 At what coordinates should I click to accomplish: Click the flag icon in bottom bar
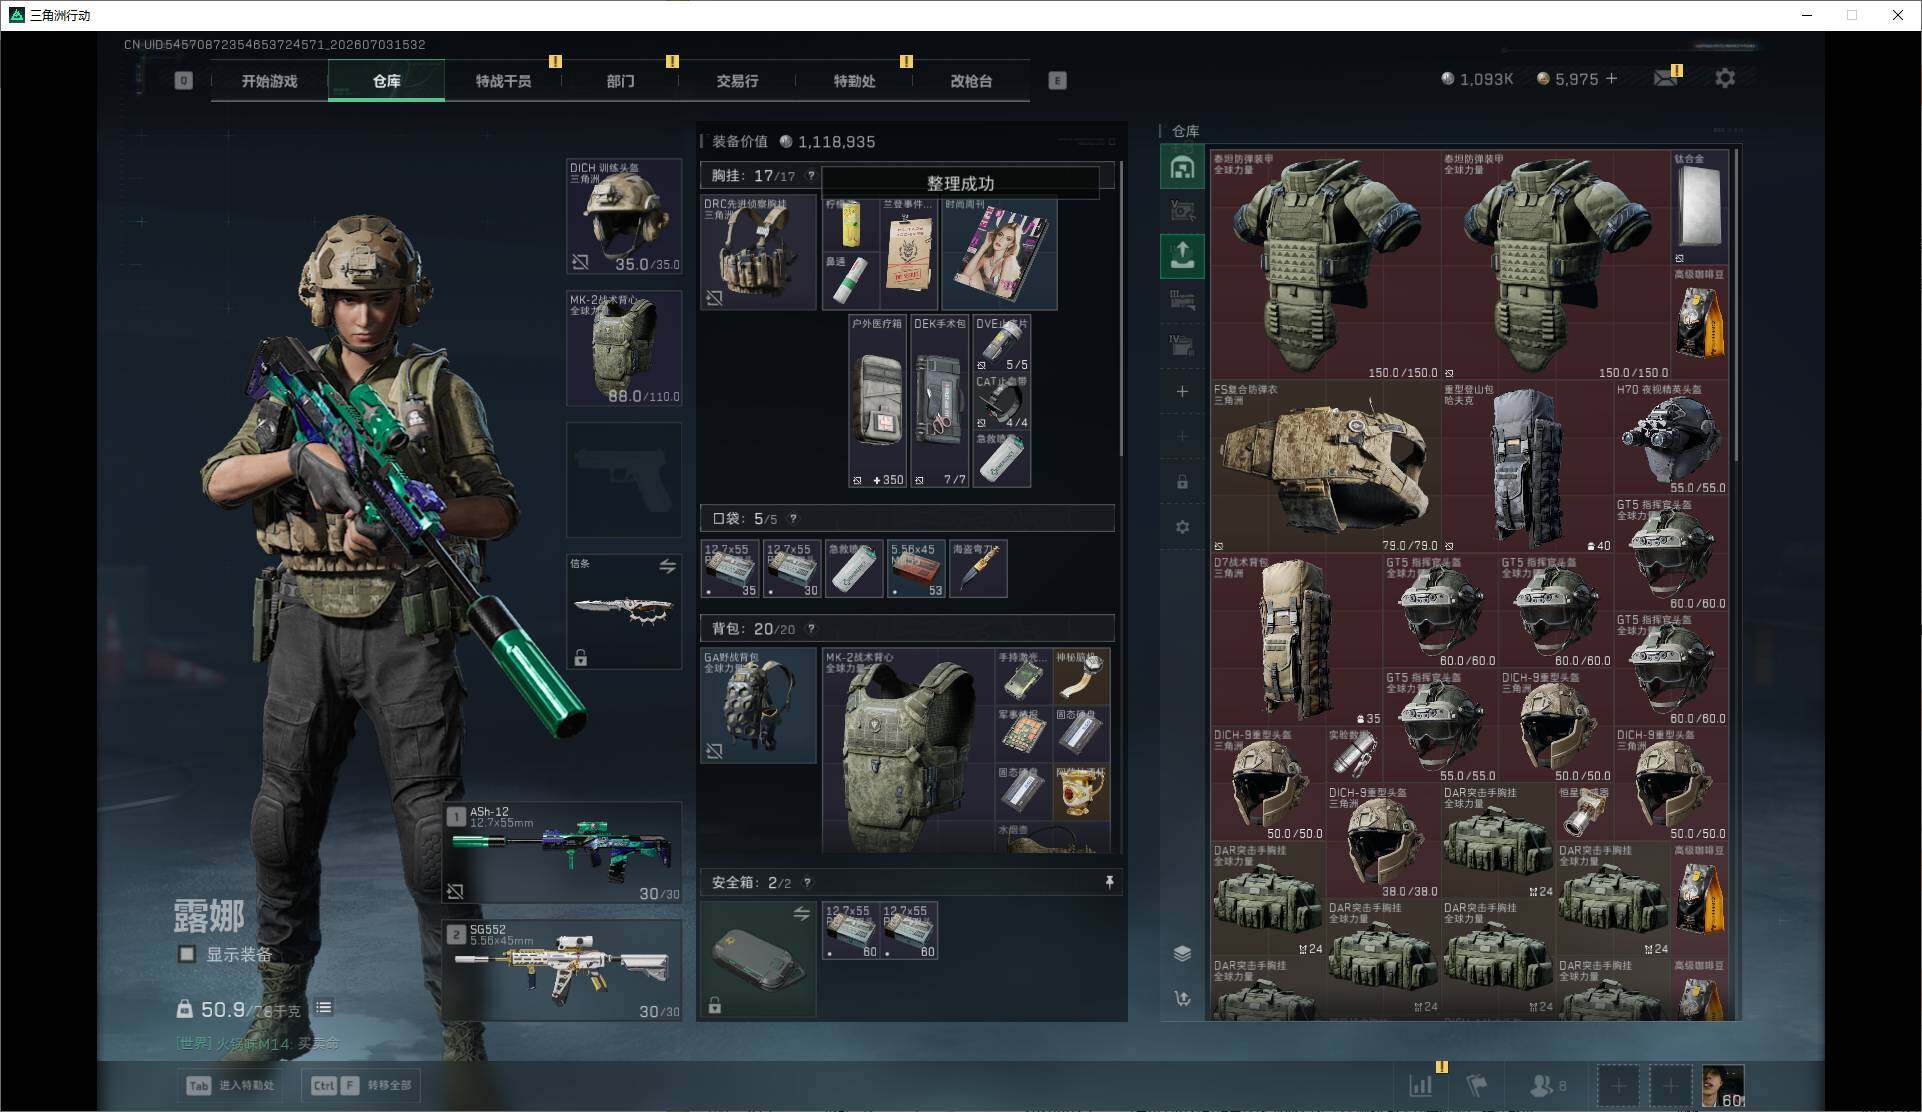(1477, 1085)
